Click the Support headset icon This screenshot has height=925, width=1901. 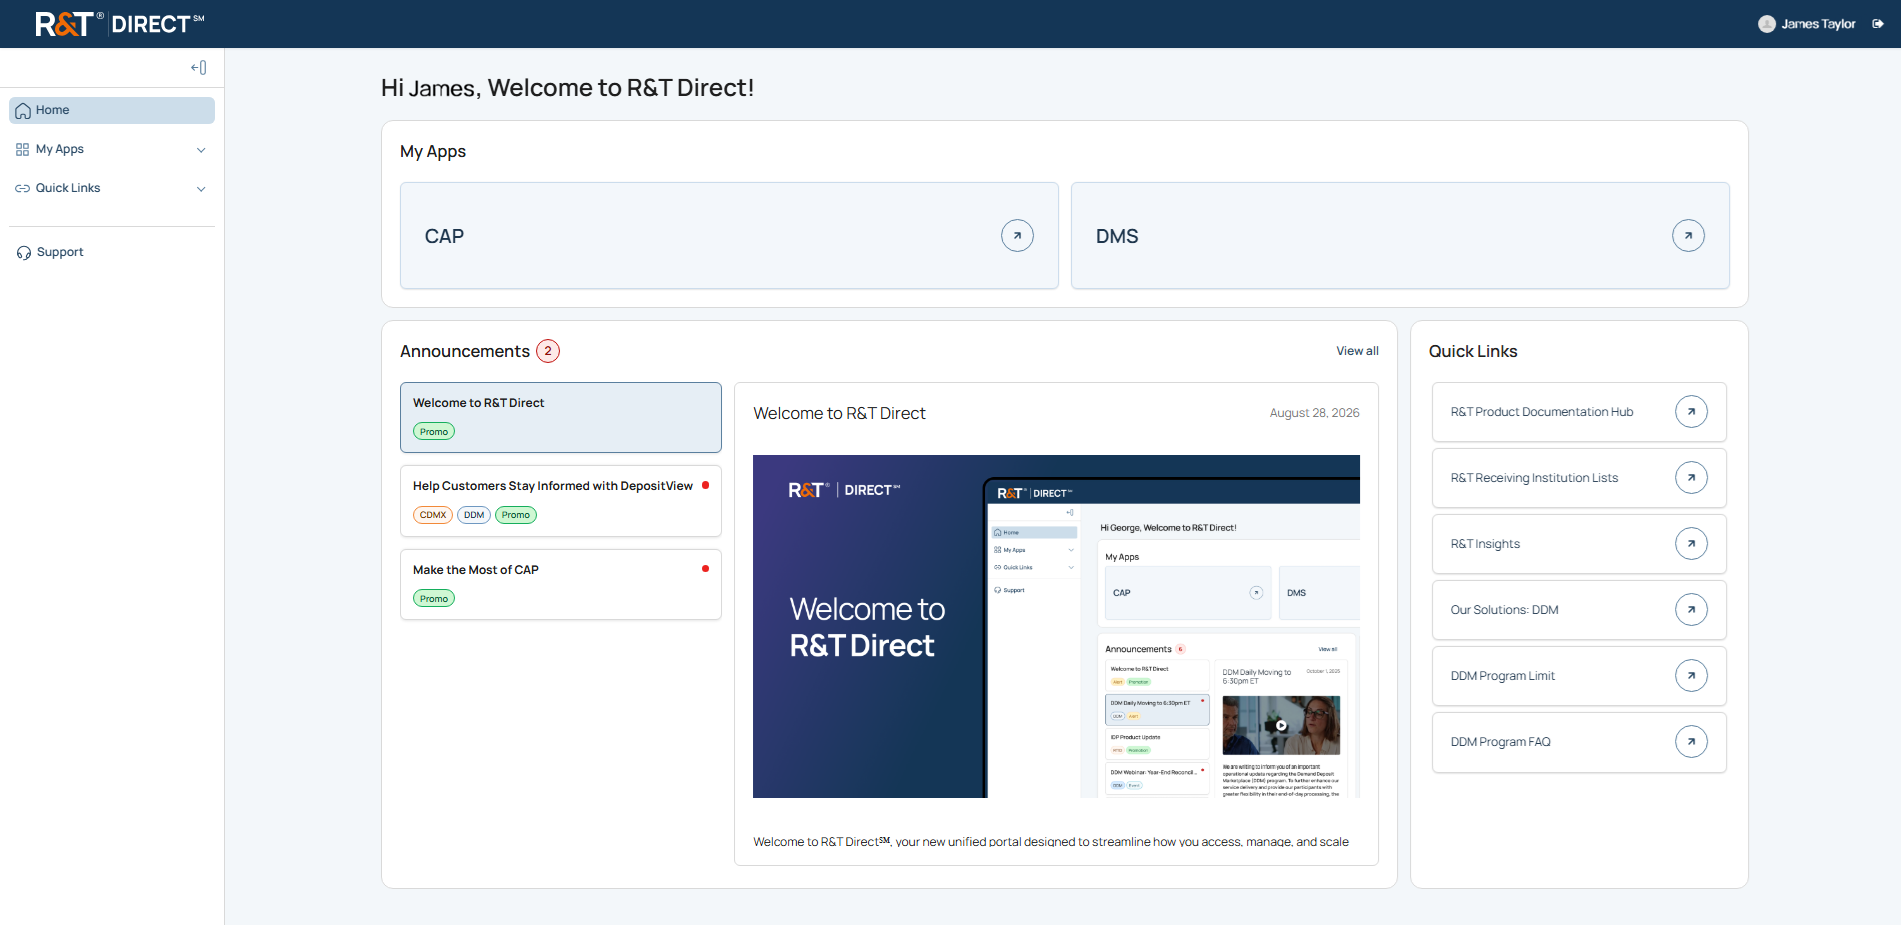tap(24, 253)
